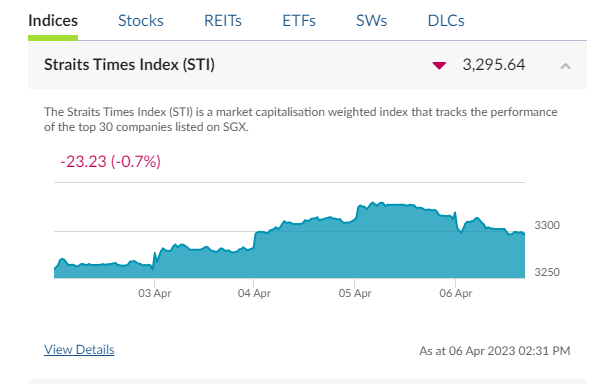
Task: Click the 04 Apr axis label
Action: pos(254,293)
